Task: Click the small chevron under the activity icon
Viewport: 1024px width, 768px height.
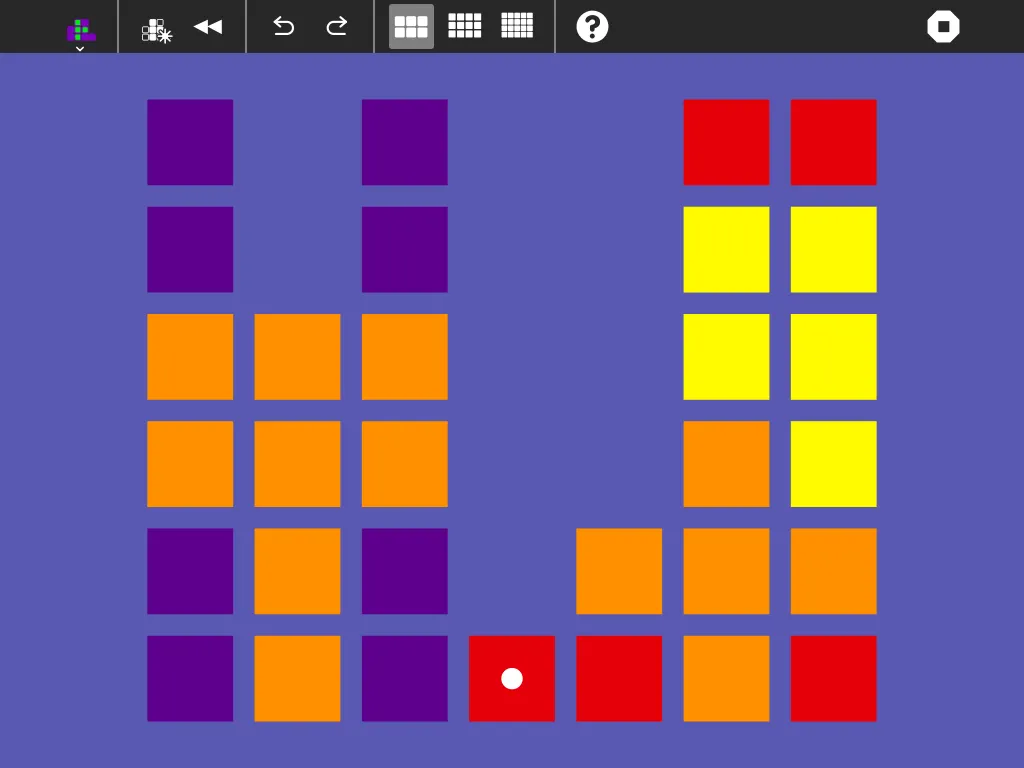Action: [80, 49]
